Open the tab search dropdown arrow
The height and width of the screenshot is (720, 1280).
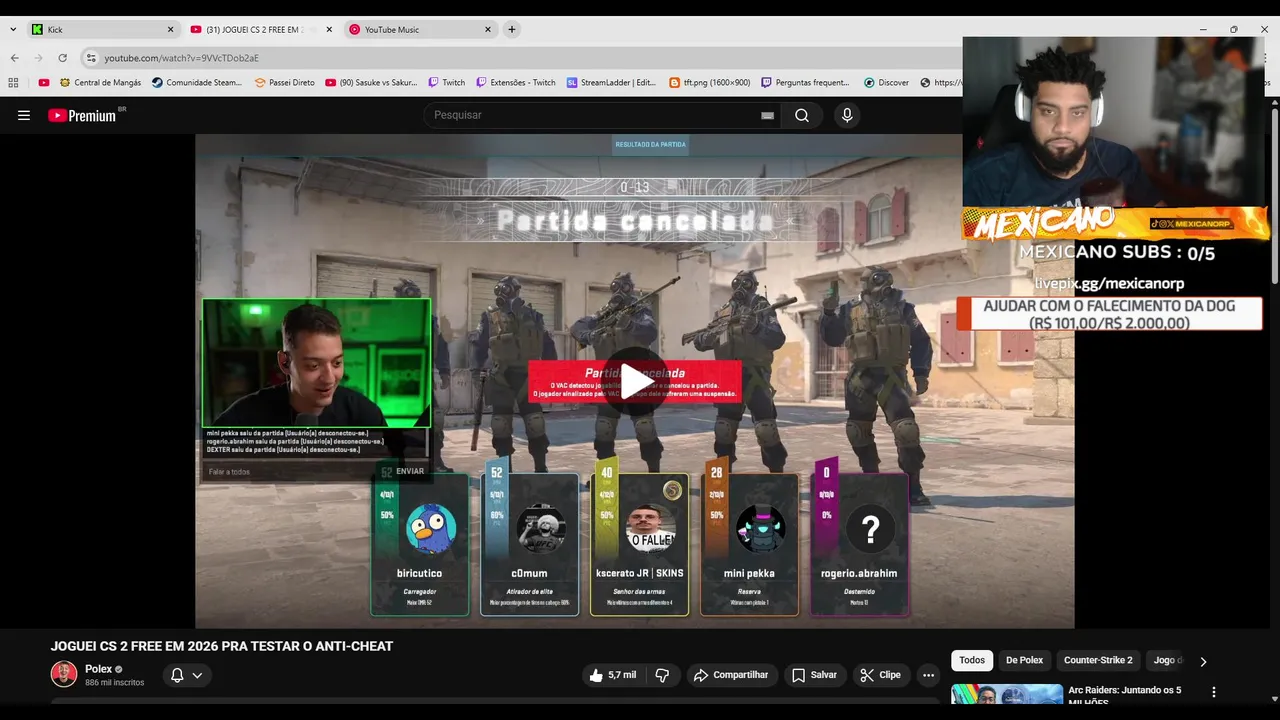(x=13, y=29)
